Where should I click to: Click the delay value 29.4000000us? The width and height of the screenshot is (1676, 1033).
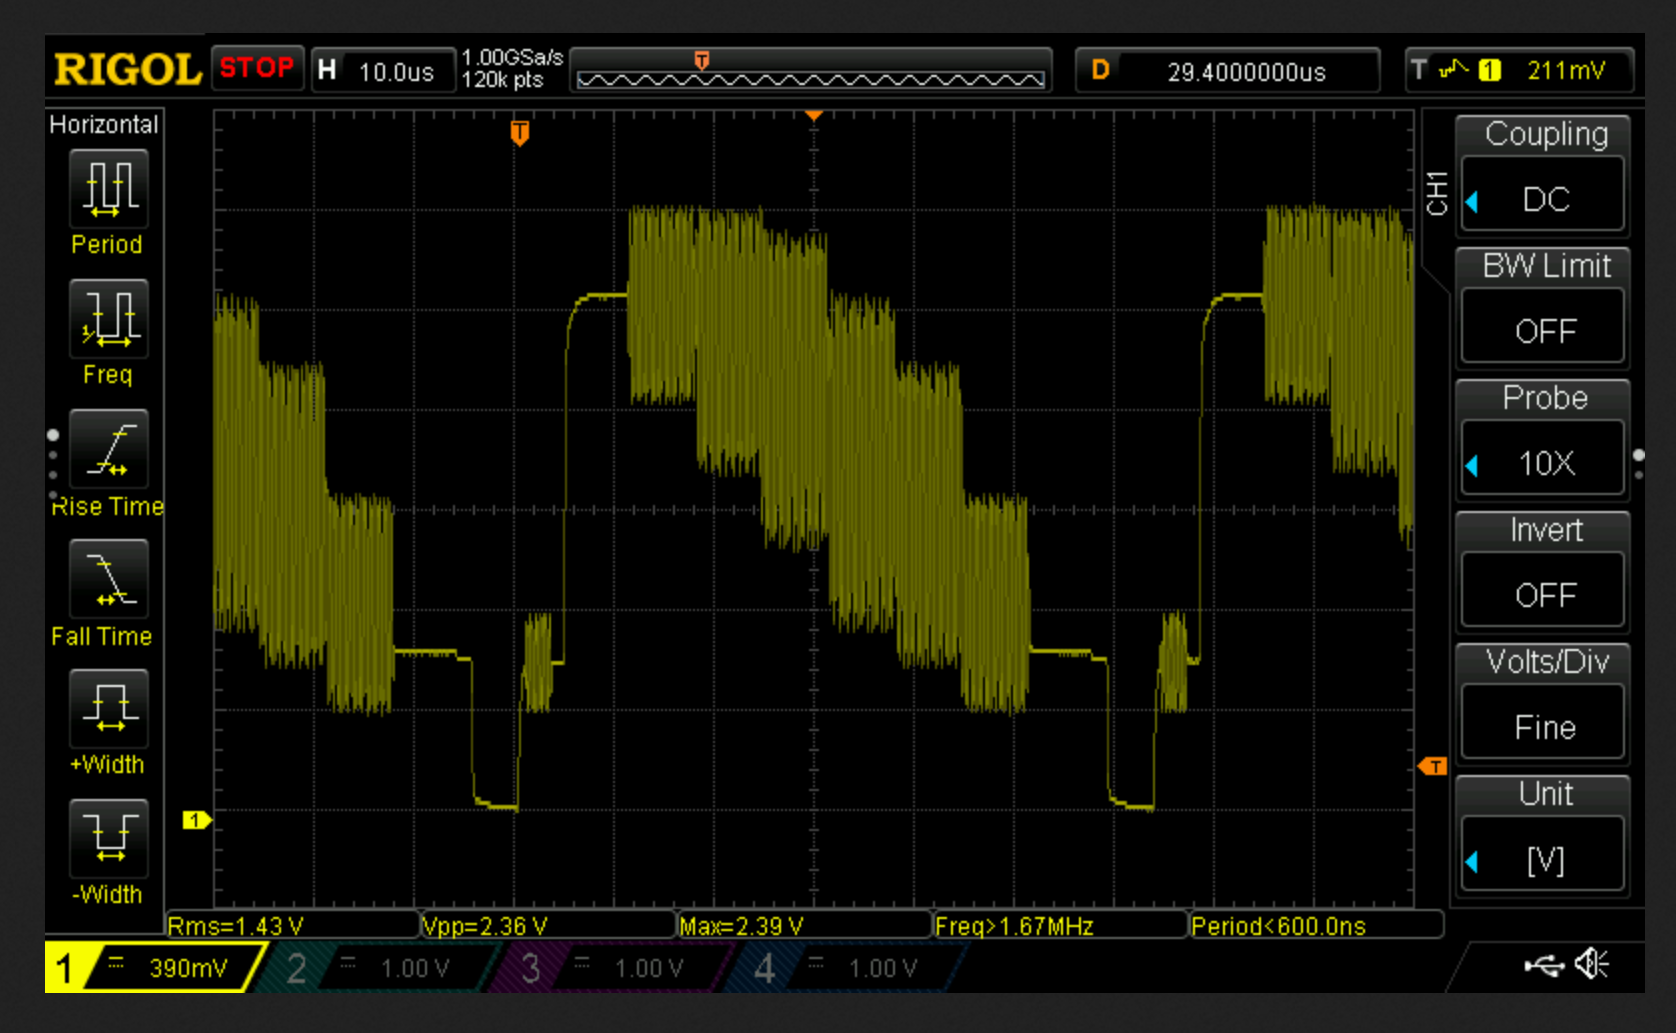coord(1246,72)
